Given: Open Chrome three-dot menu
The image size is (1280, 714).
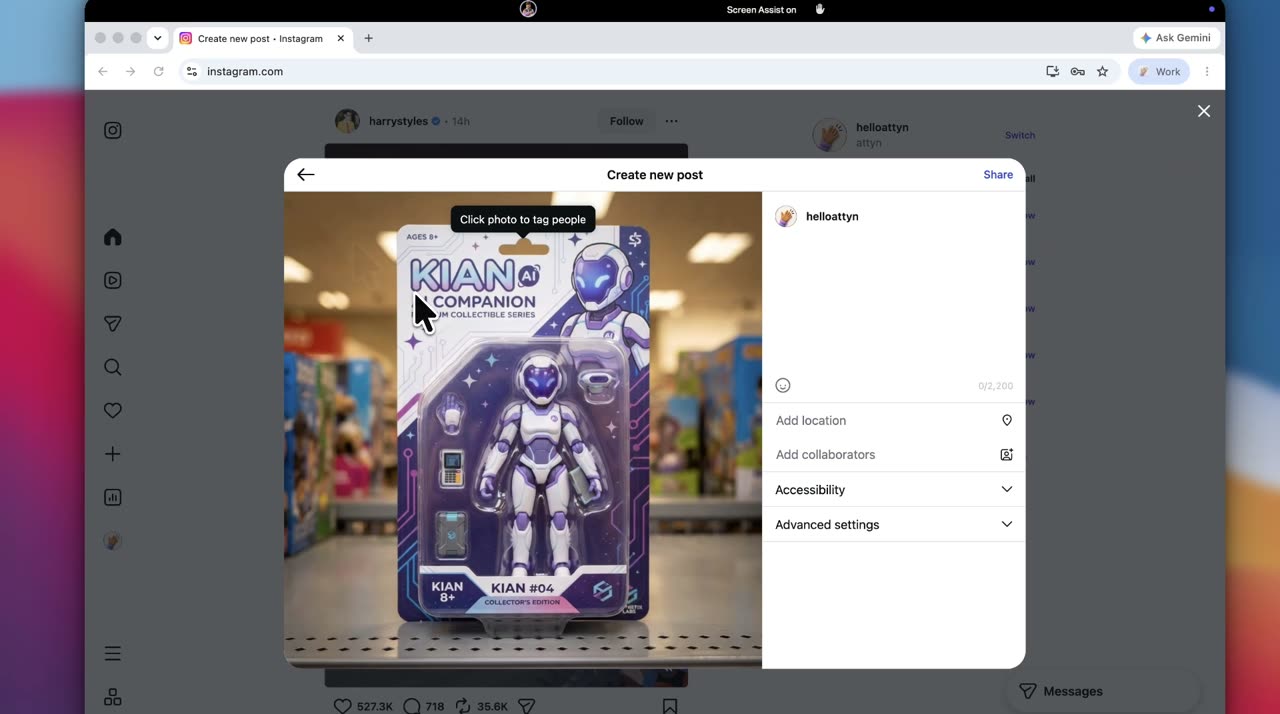Looking at the screenshot, I should tap(1207, 71).
